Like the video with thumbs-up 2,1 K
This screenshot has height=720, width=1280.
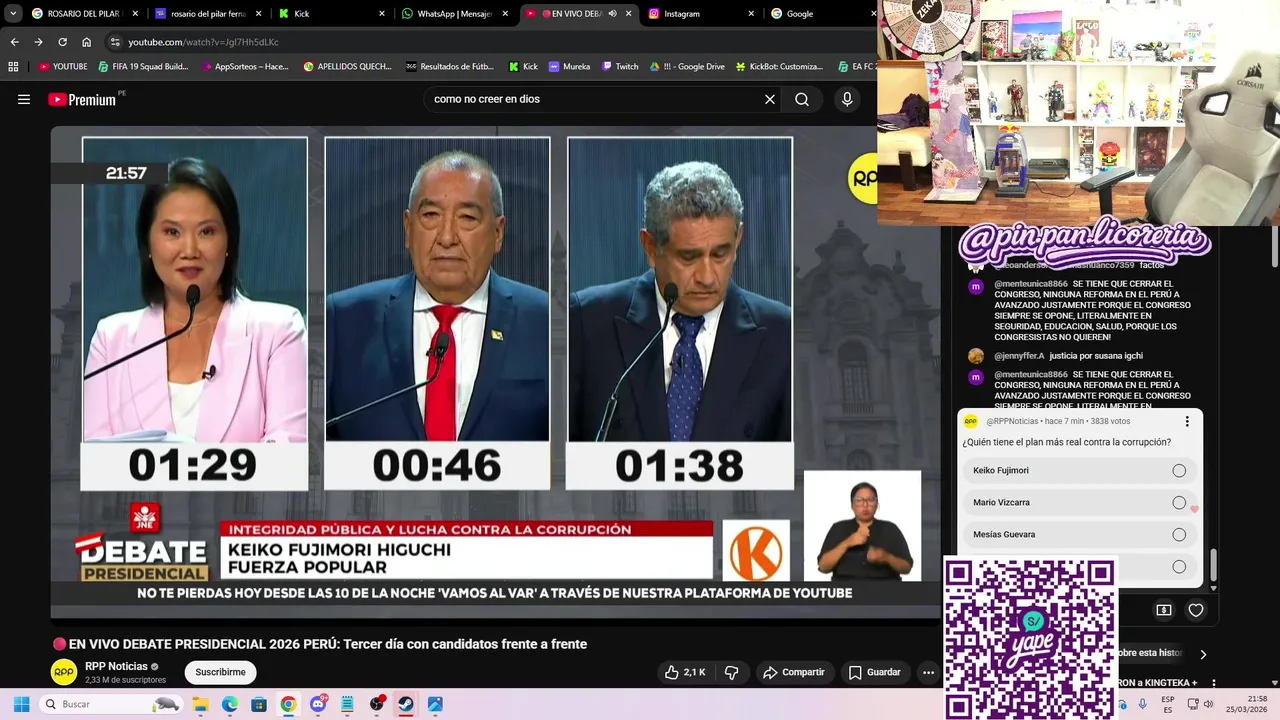coord(685,672)
